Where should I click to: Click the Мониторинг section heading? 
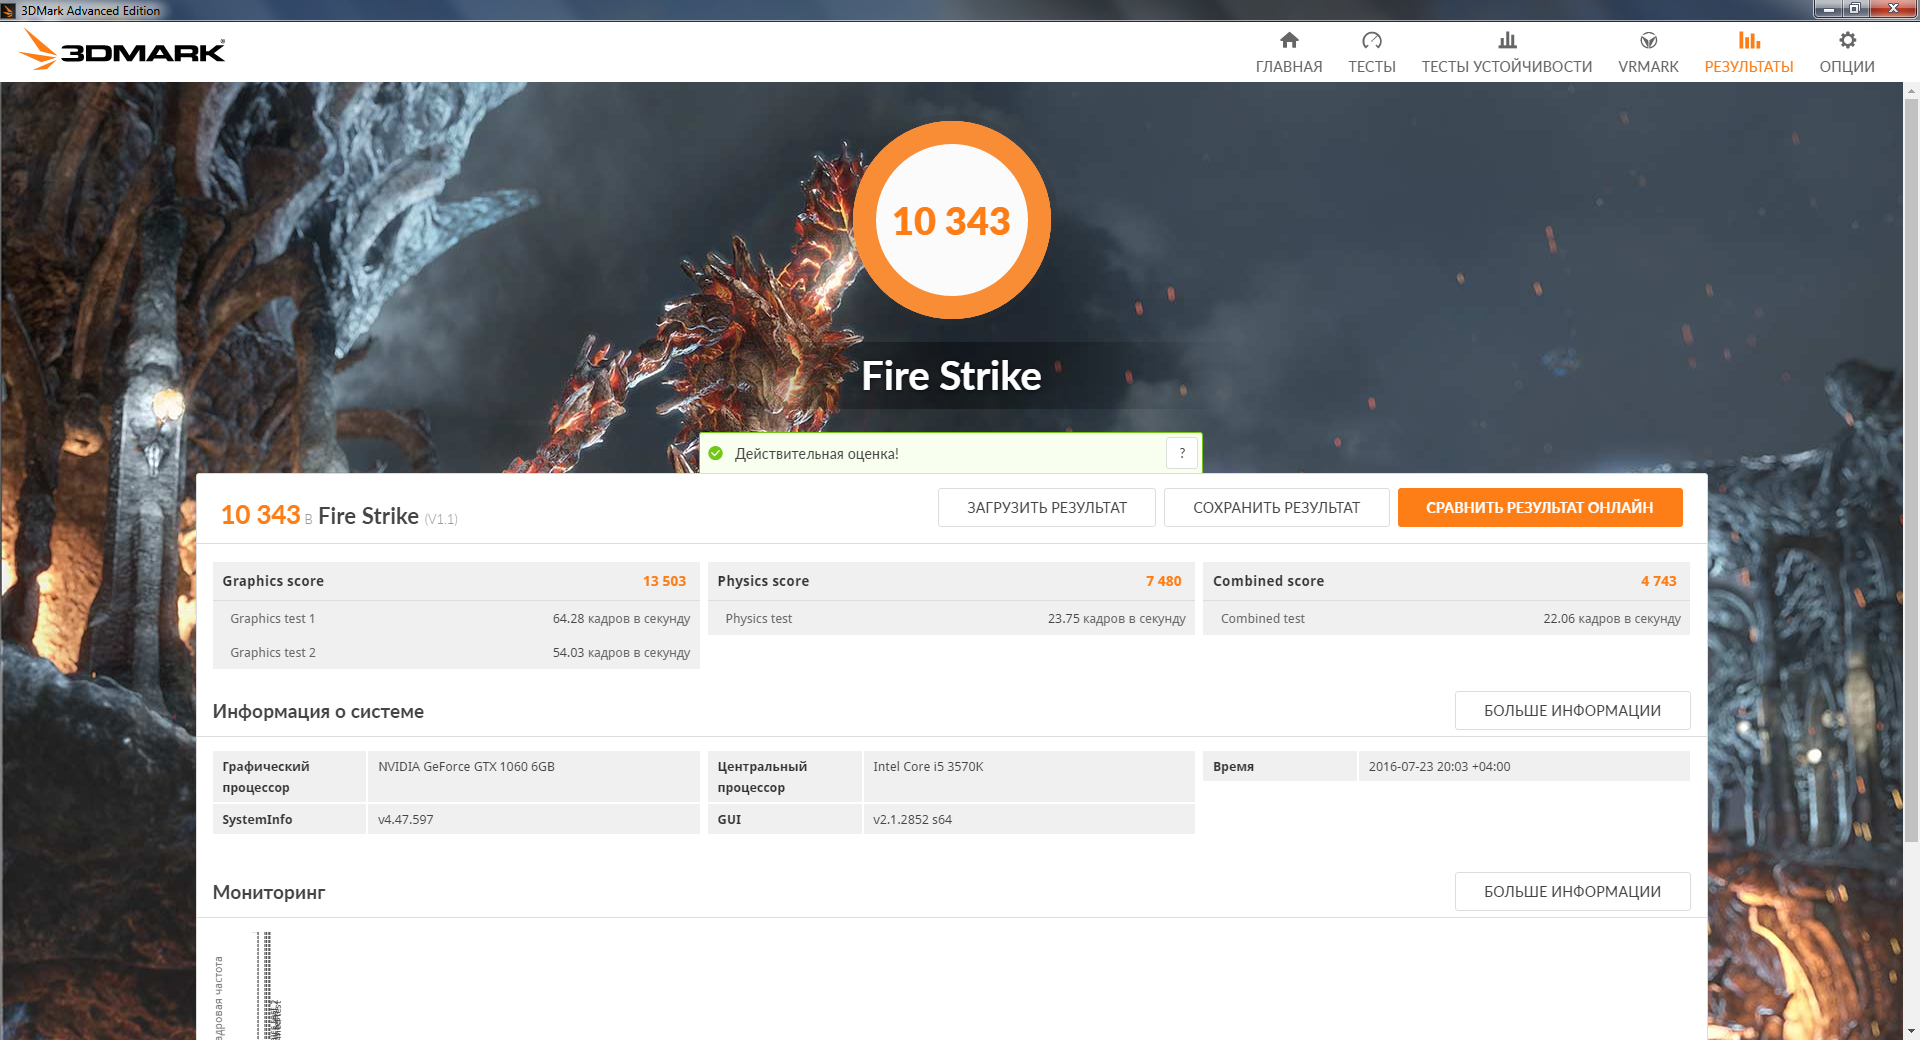[x=269, y=892]
